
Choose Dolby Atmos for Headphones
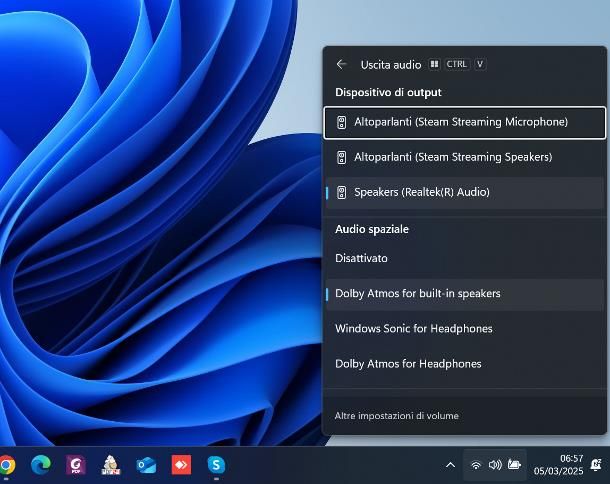(x=465, y=364)
